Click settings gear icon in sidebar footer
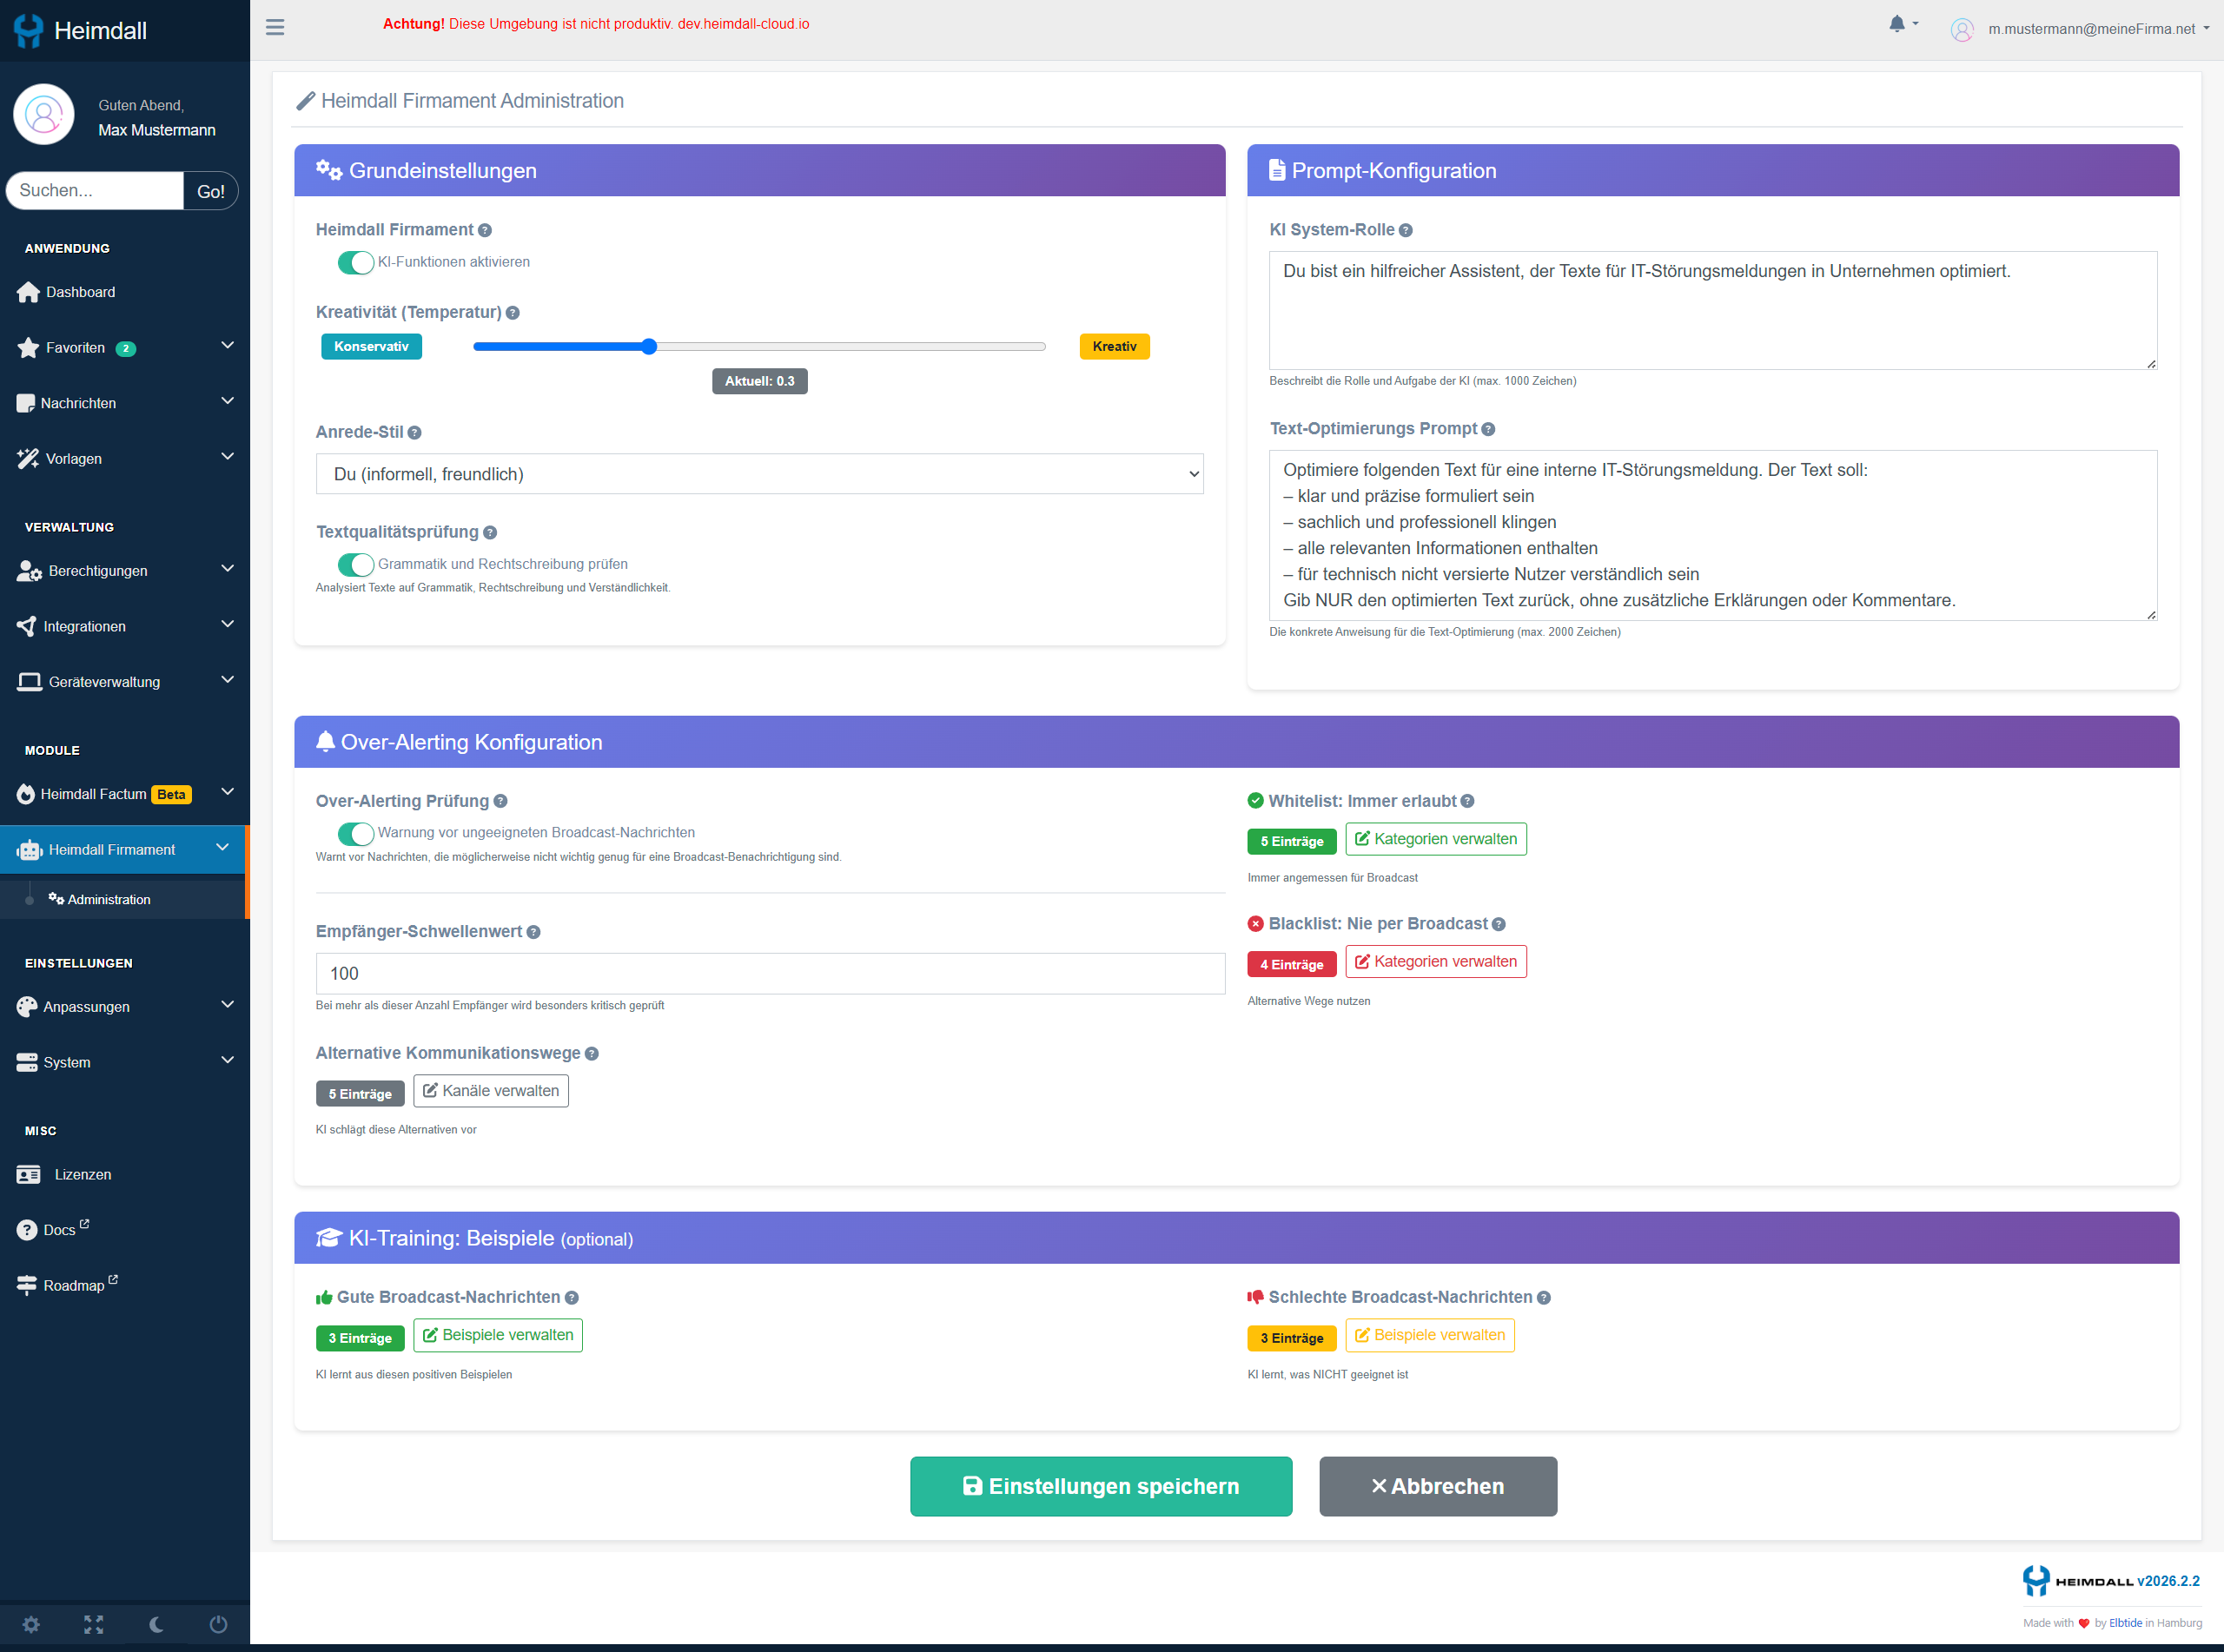 click(31, 1625)
